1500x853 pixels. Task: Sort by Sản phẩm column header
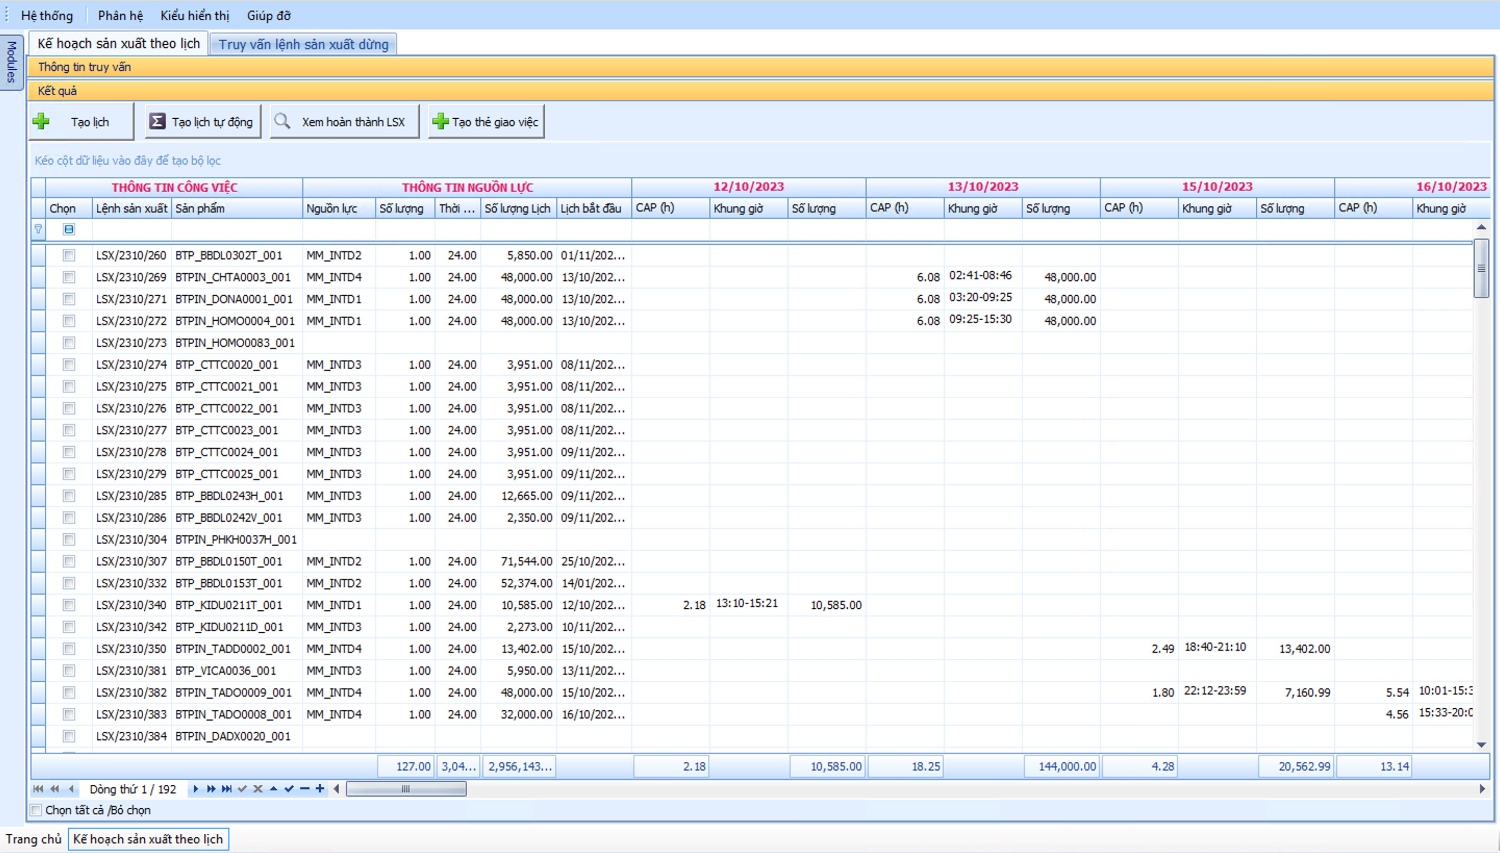[238, 208]
